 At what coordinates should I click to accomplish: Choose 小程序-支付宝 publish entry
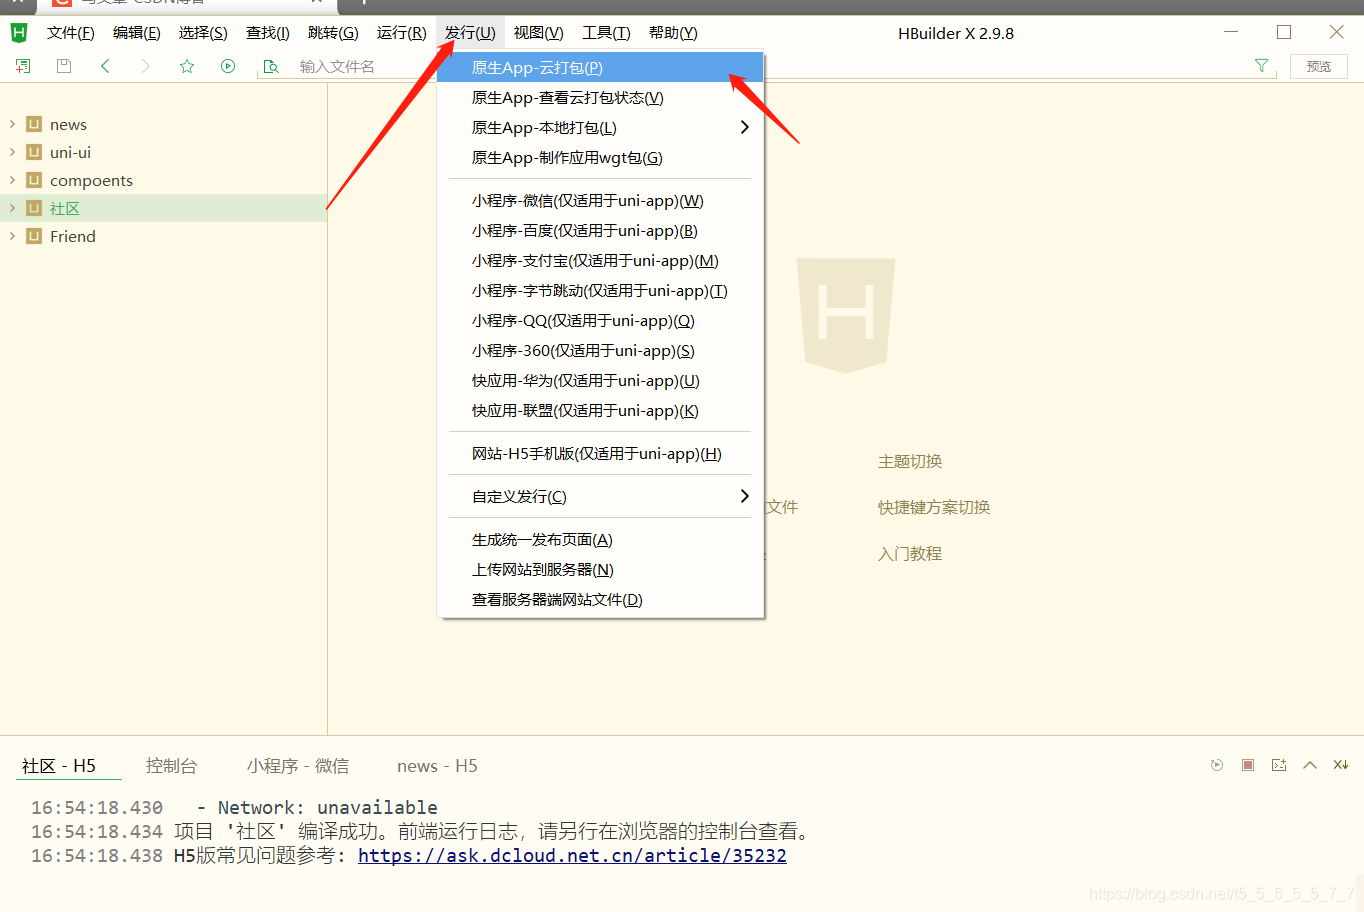pyautogui.click(x=600, y=261)
